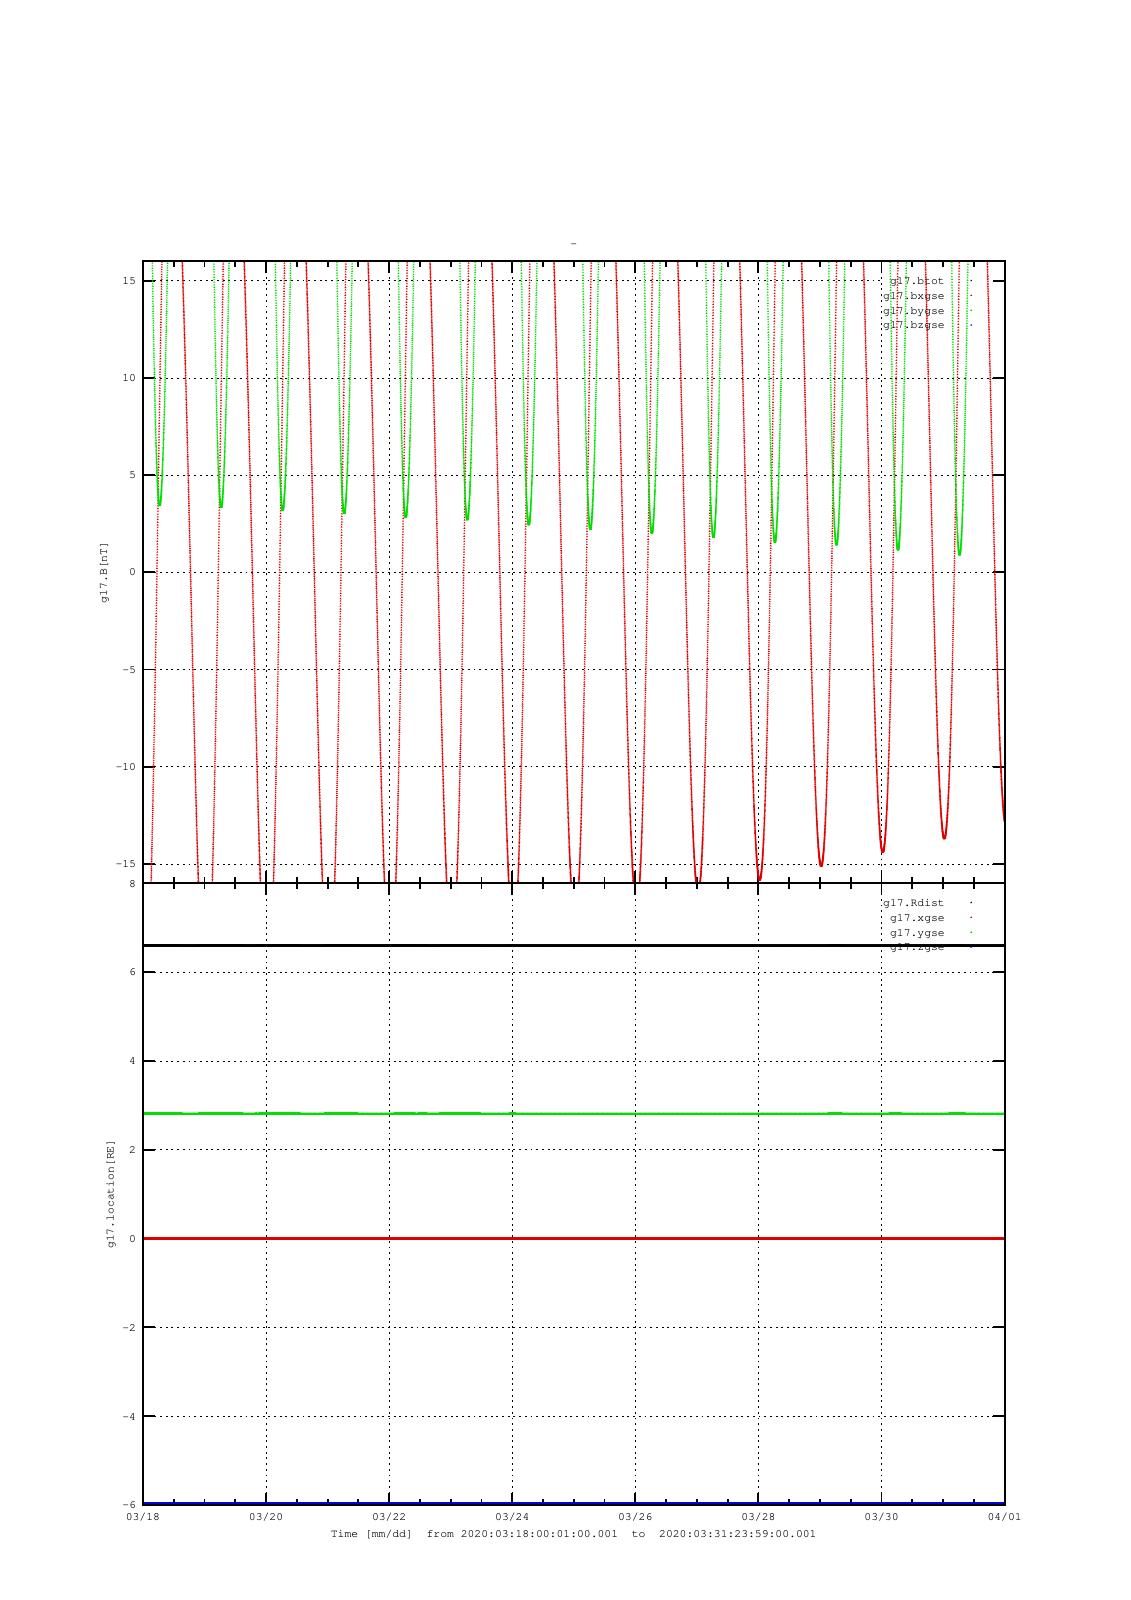
Task: Click the 10 tick on the magnetic field axis
Action: click(129, 378)
